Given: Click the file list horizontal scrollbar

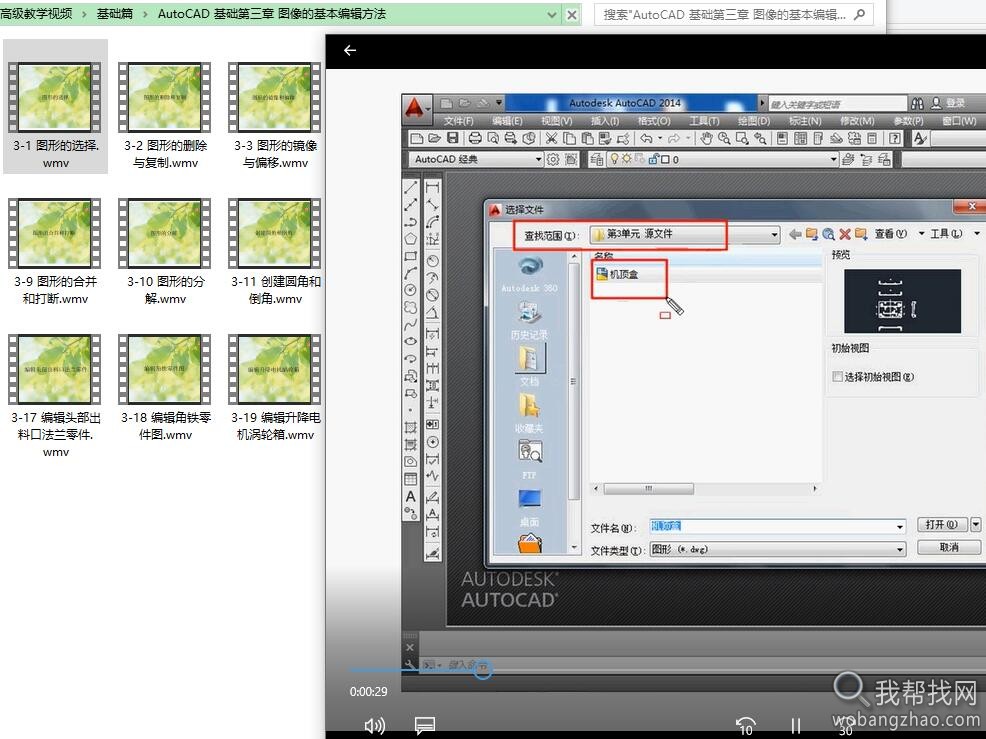Looking at the screenshot, I should [648, 489].
